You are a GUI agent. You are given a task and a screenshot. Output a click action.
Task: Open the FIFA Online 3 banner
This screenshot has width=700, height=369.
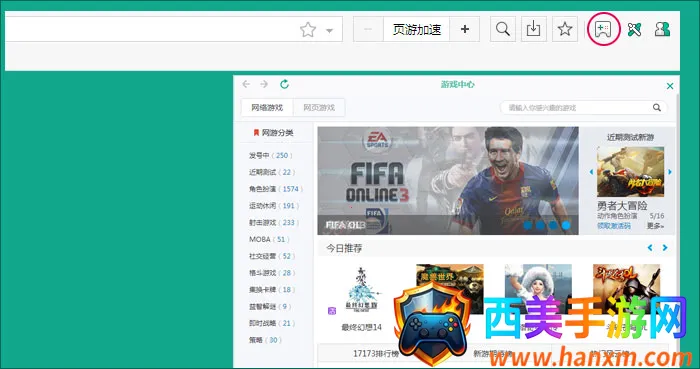click(x=448, y=181)
